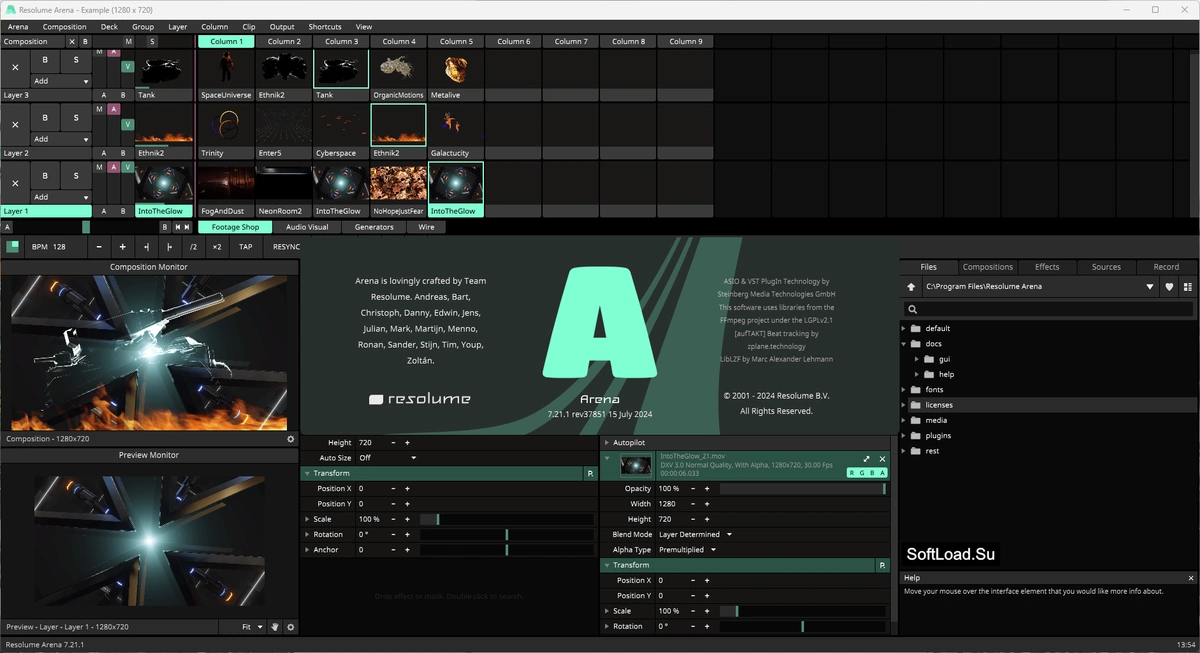Open Layer 1 blend mode Add dropdown

point(61,197)
